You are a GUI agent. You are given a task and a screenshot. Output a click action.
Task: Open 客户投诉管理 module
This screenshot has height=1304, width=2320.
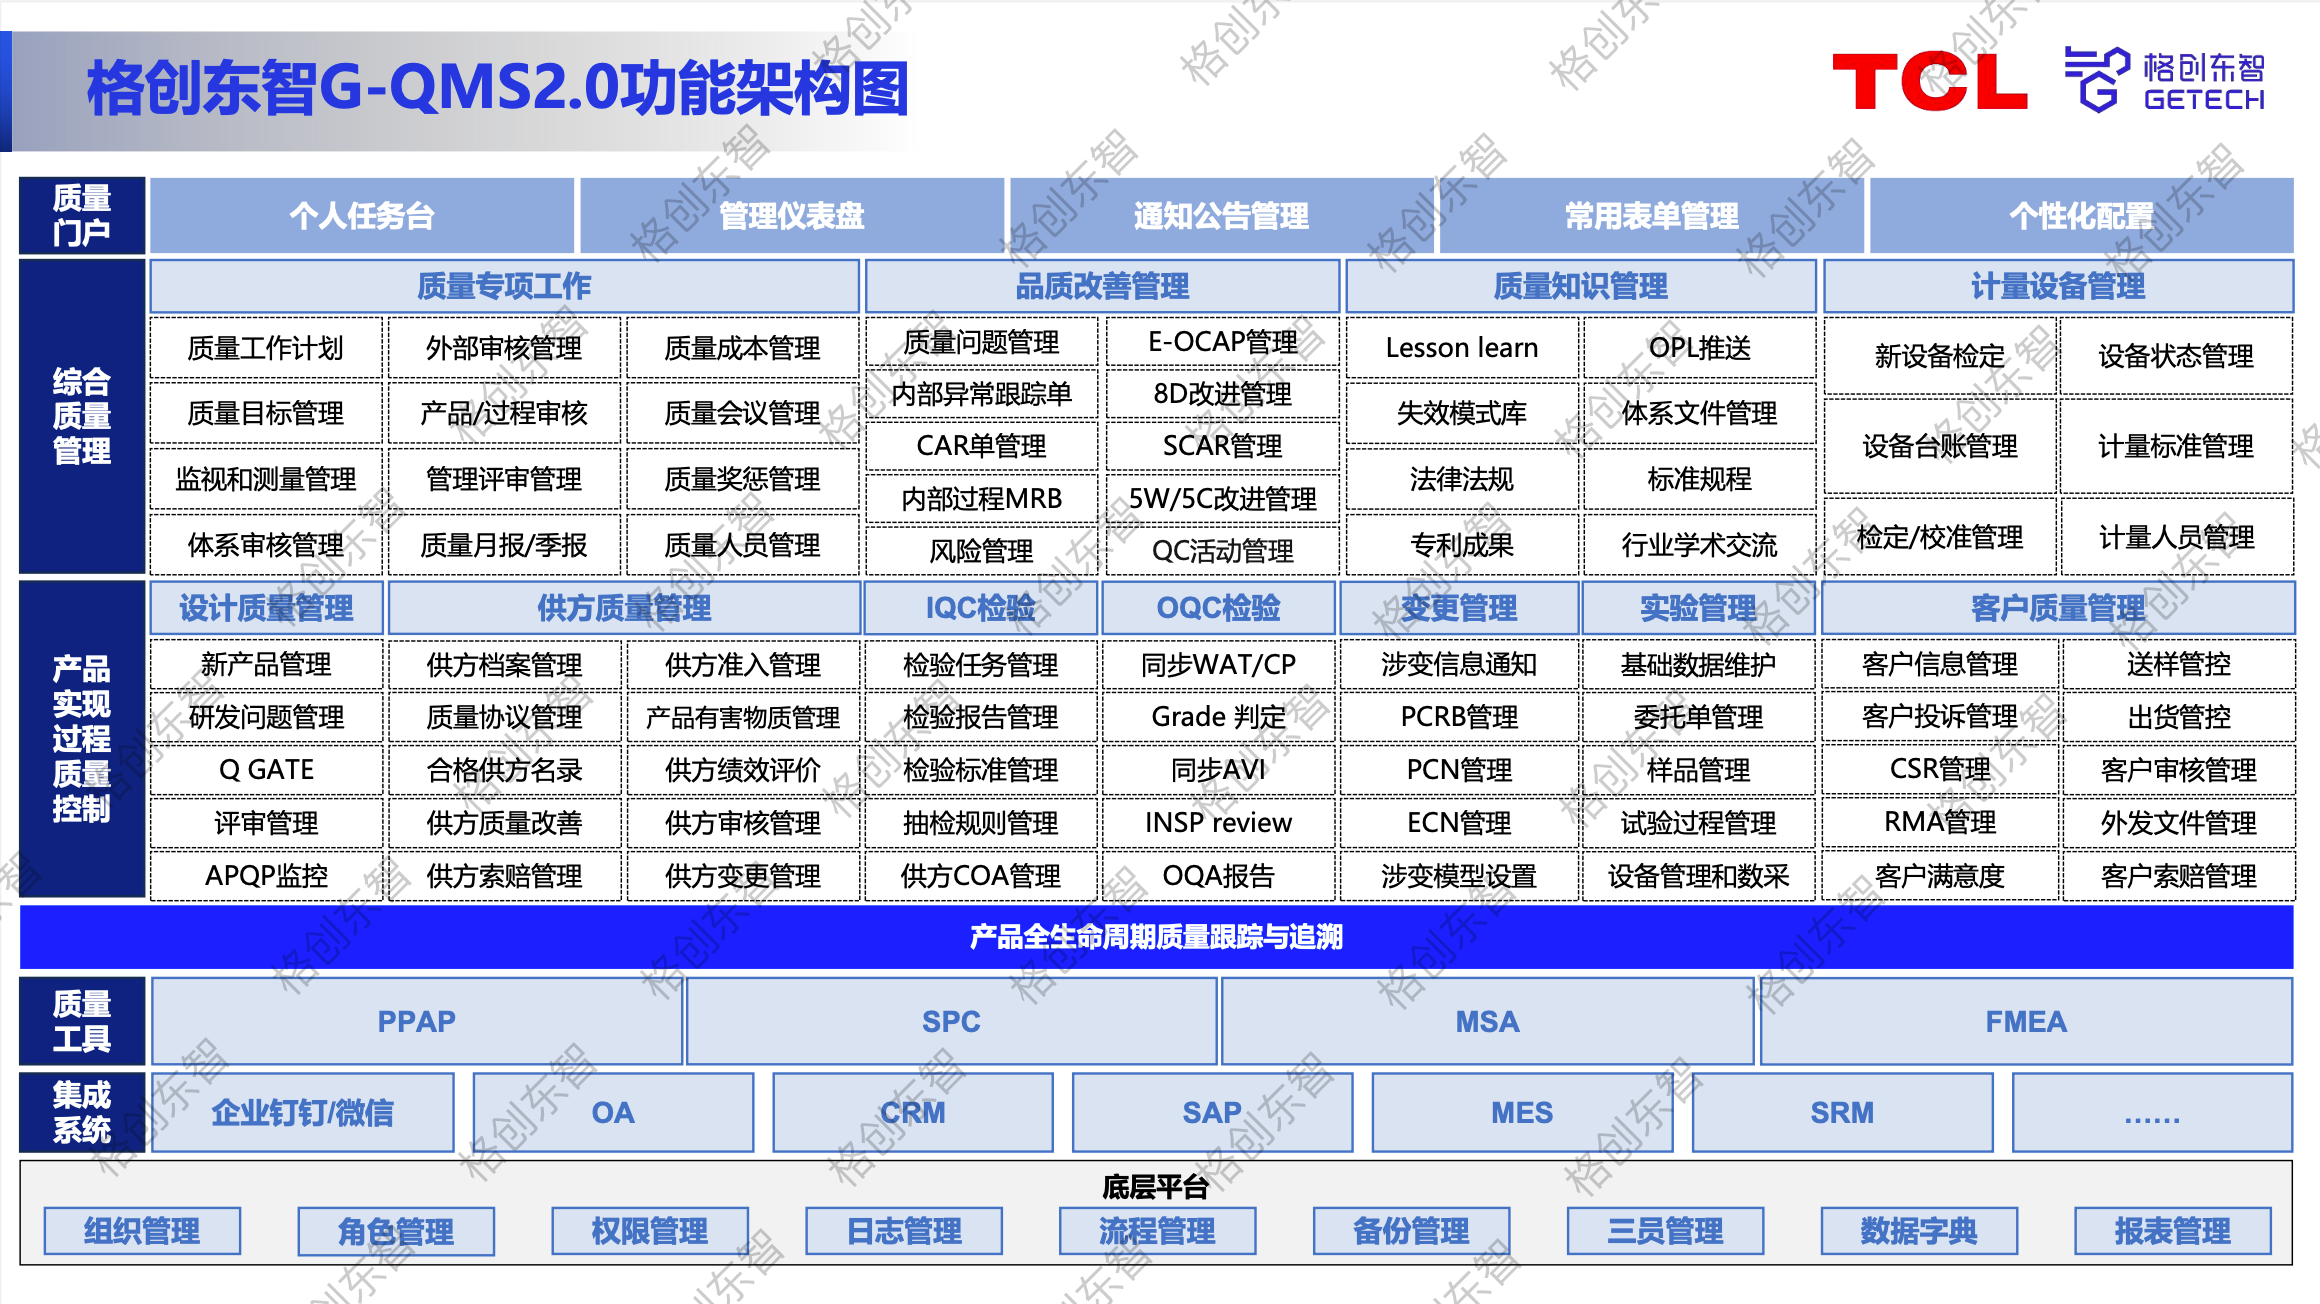point(1939,717)
